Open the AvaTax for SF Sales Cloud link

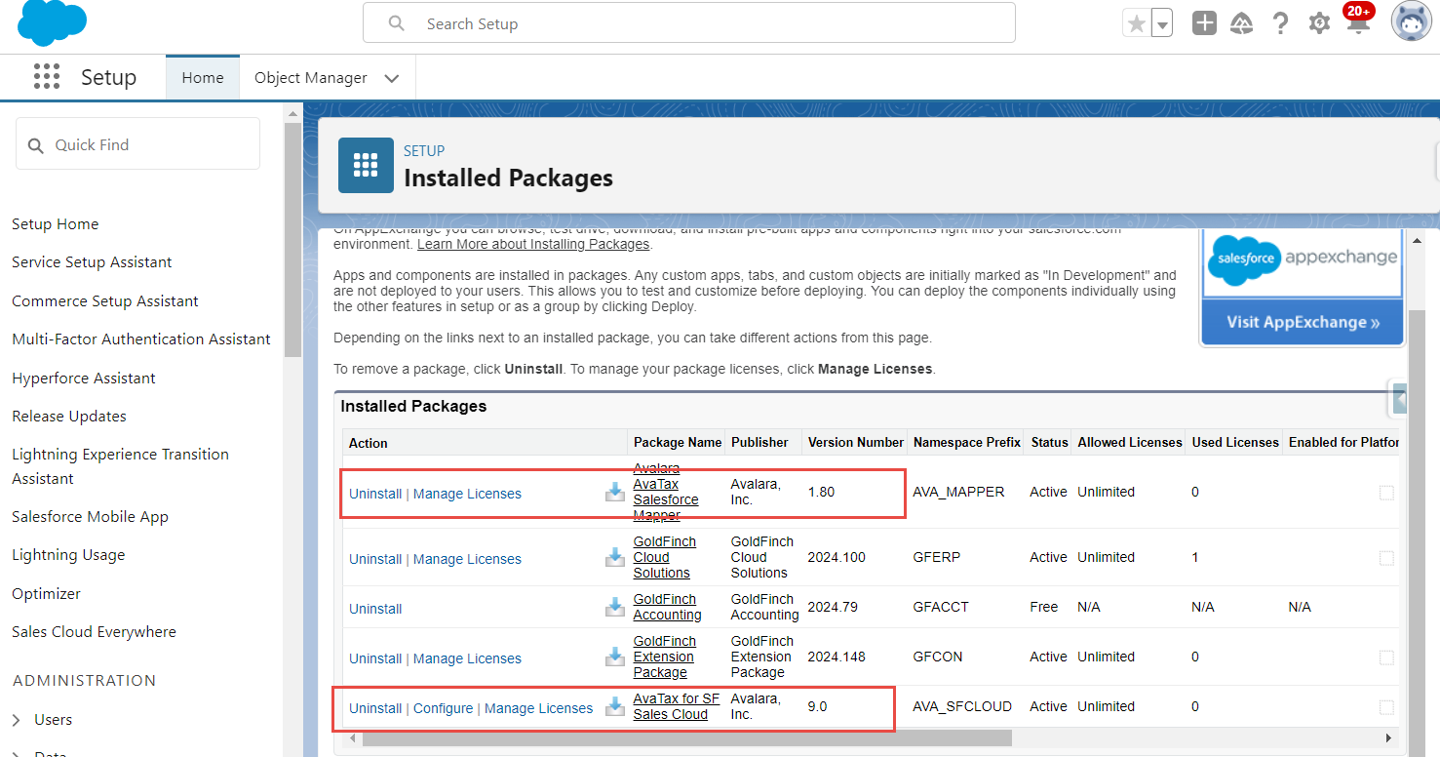click(x=676, y=706)
